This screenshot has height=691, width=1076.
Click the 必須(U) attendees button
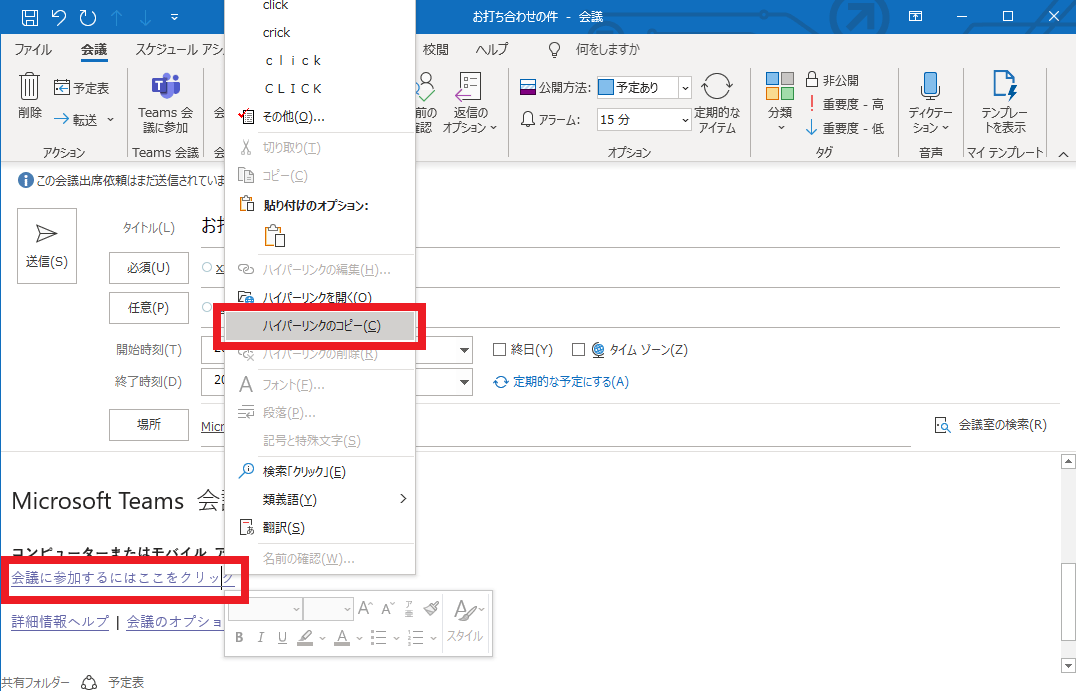coord(149,268)
